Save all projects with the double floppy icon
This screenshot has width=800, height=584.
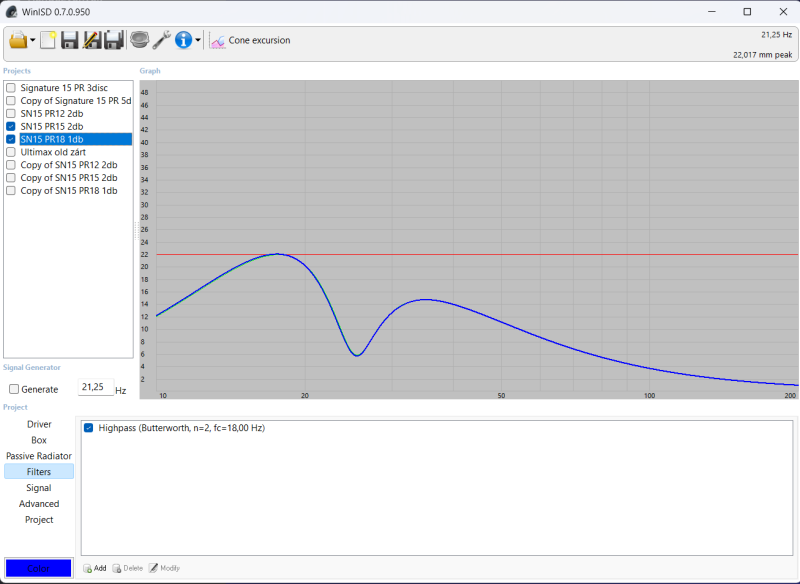click(x=114, y=40)
